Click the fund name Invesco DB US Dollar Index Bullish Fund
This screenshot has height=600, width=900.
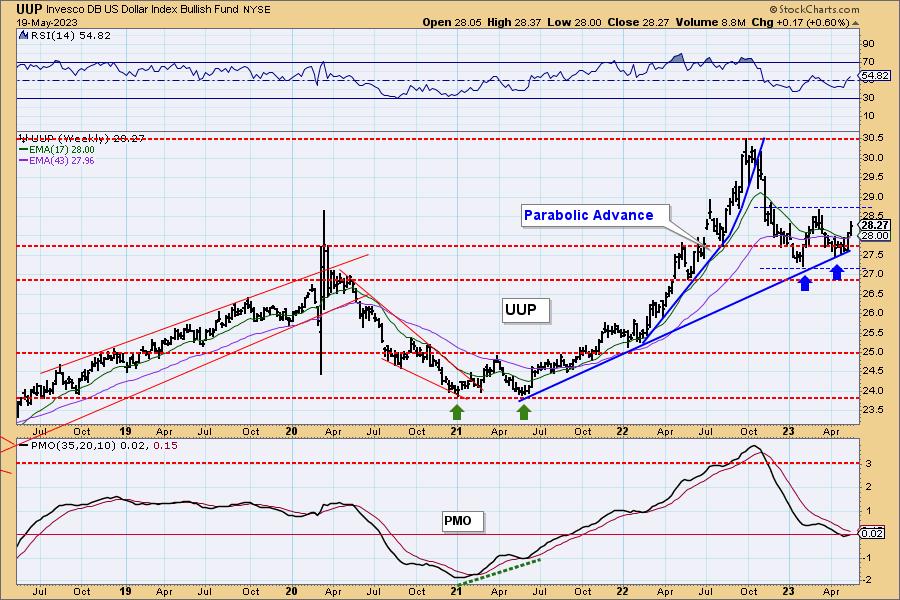(143, 10)
